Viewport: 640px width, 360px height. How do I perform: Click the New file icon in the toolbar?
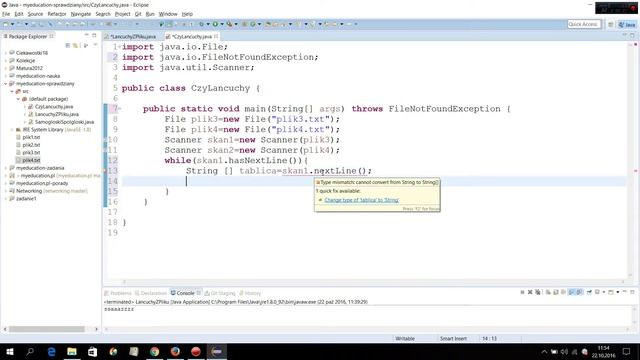(x=6, y=24)
